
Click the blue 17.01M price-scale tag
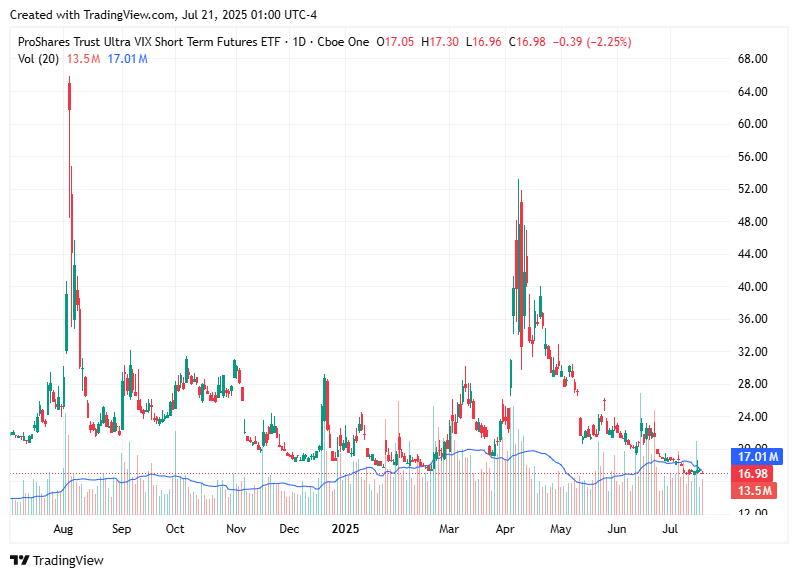[x=757, y=456]
